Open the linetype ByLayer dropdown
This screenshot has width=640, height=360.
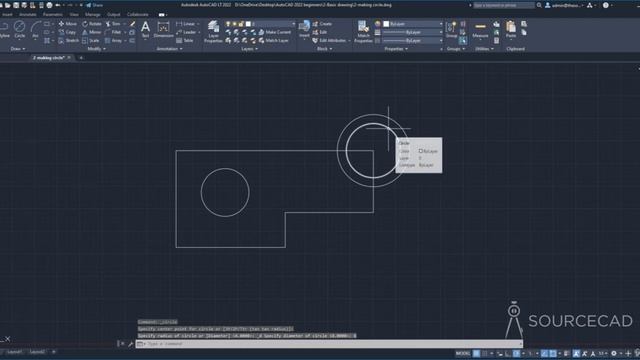(x=413, y=40)
